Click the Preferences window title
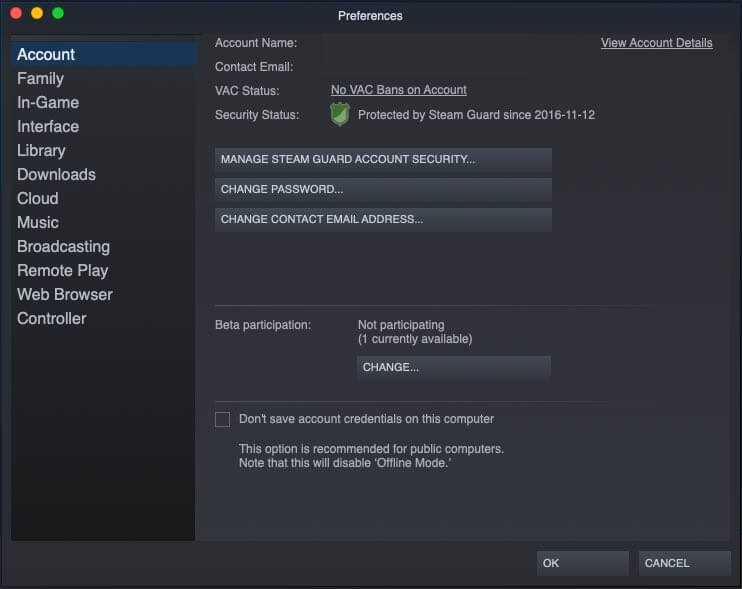742x589 pixels. coord(370,16)
